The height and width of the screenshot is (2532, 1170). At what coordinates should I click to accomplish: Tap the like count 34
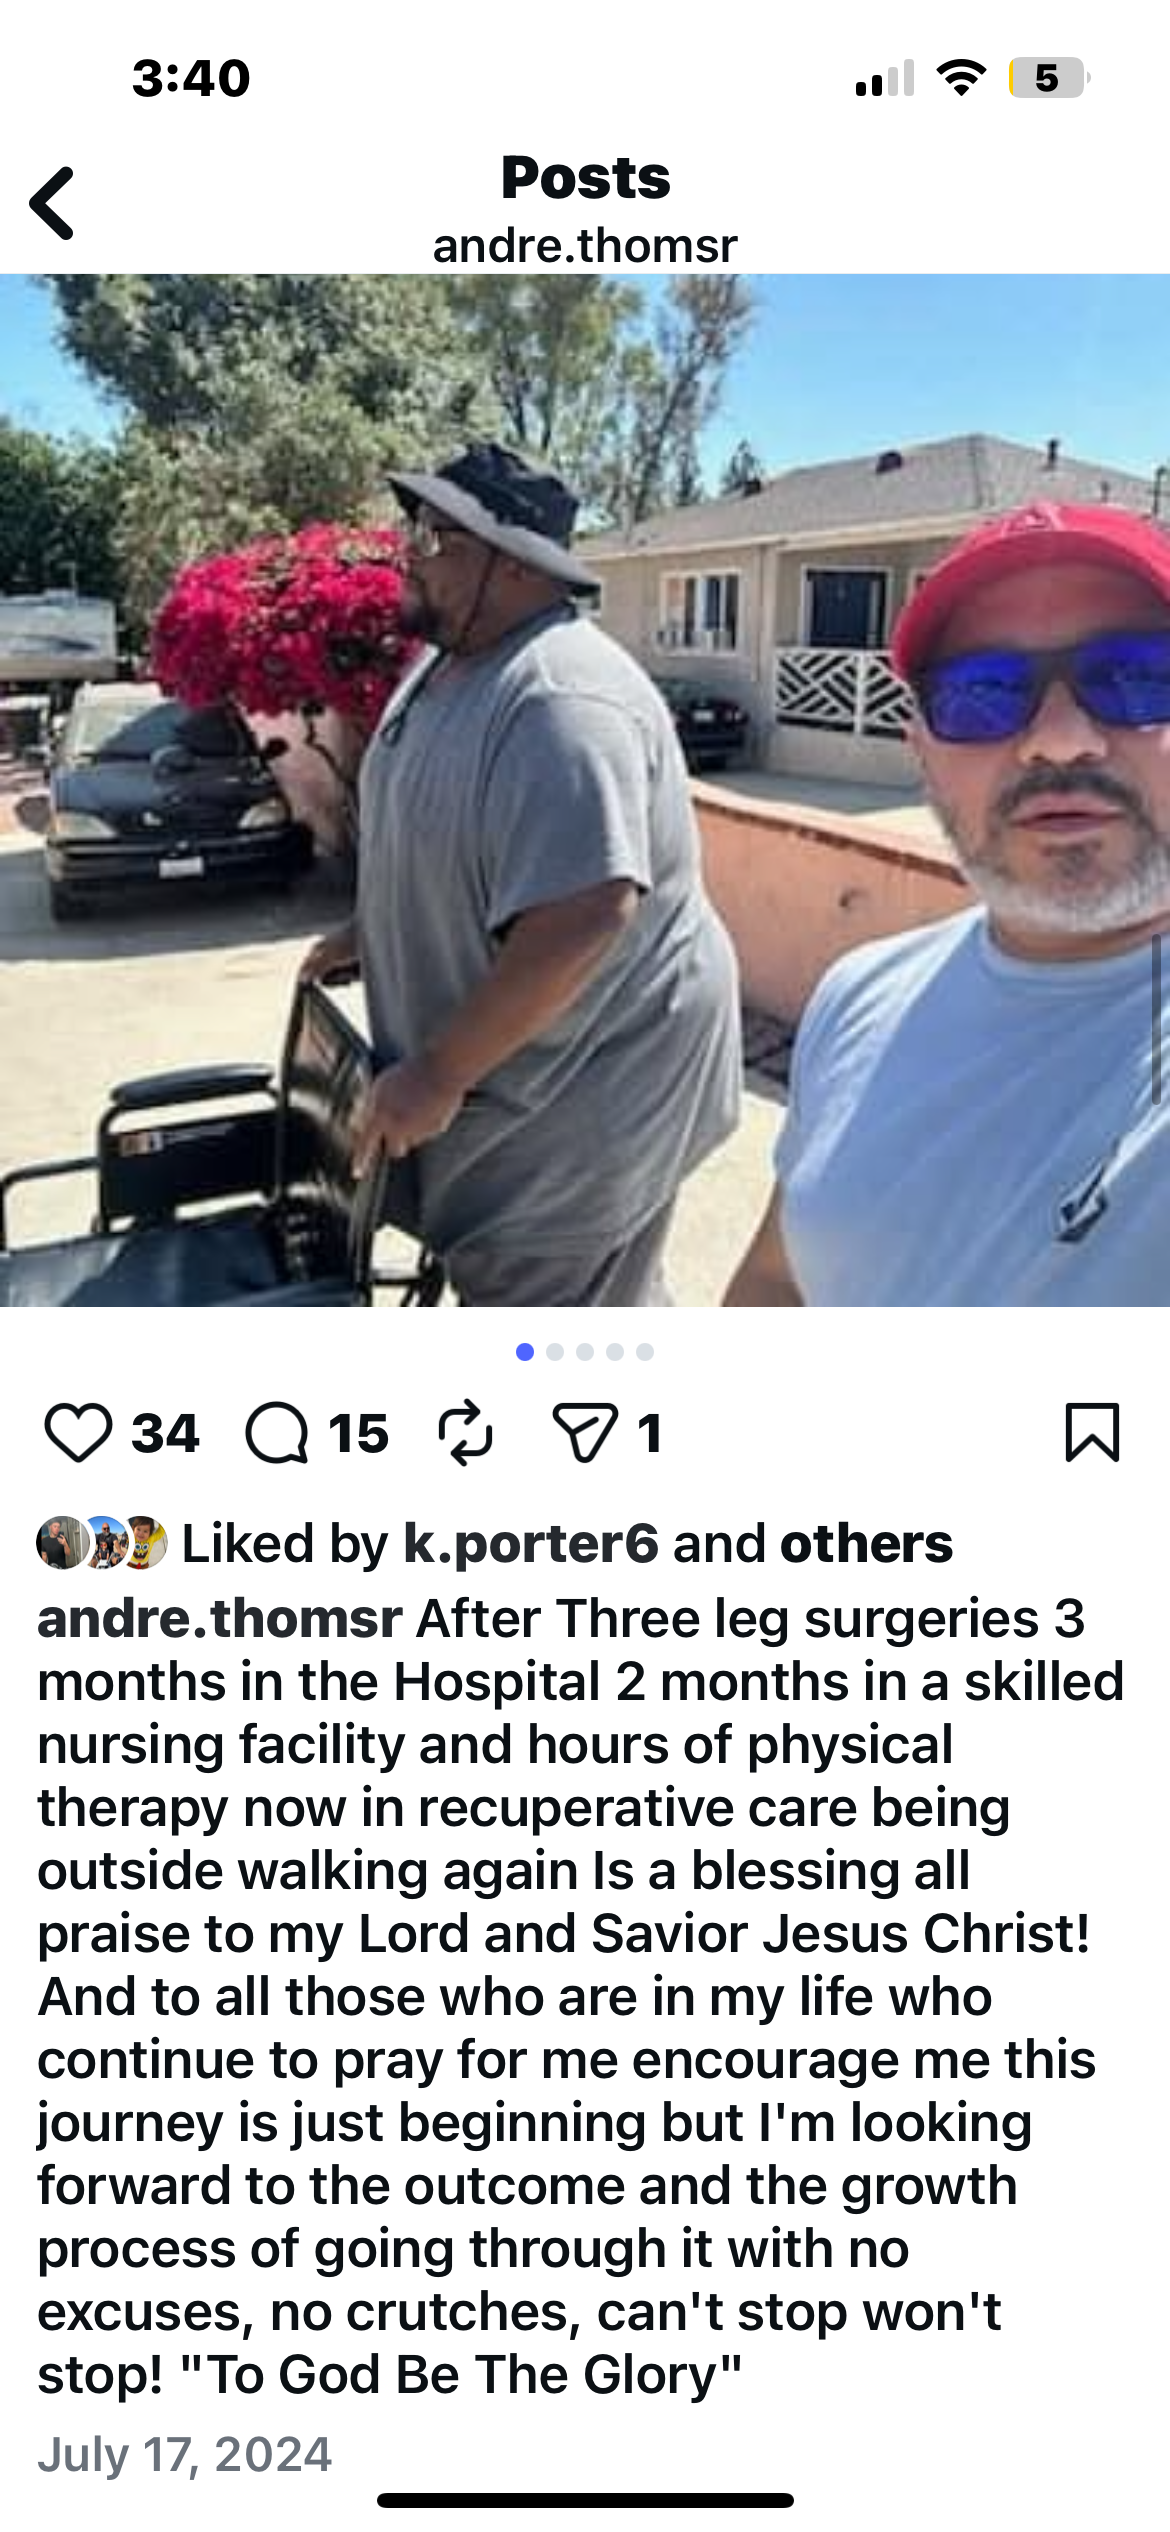click(165, 1433)
